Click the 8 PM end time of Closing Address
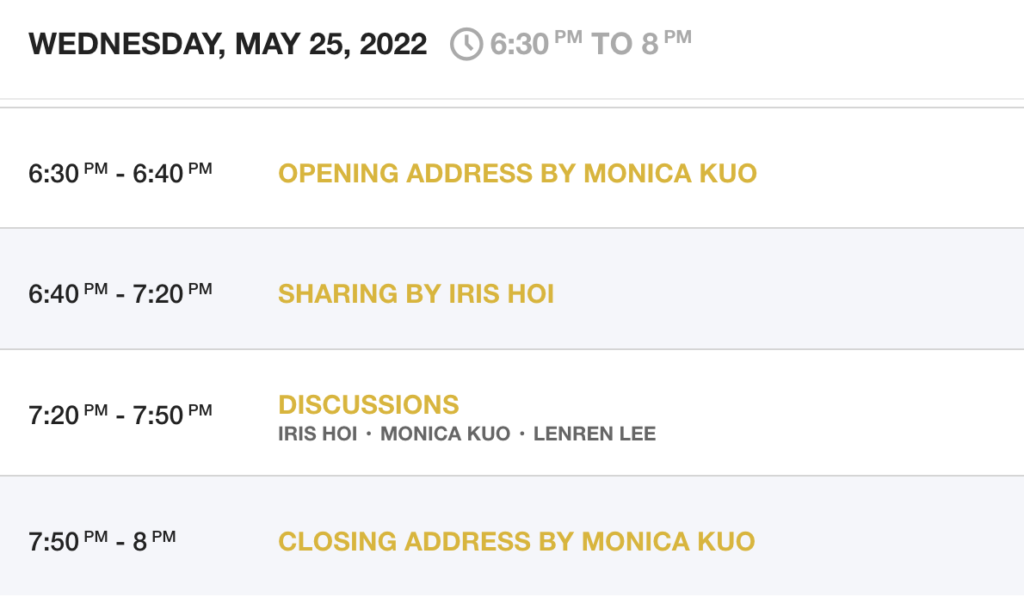The height and width of the screenshot is (597, 1024). point(153,542)
